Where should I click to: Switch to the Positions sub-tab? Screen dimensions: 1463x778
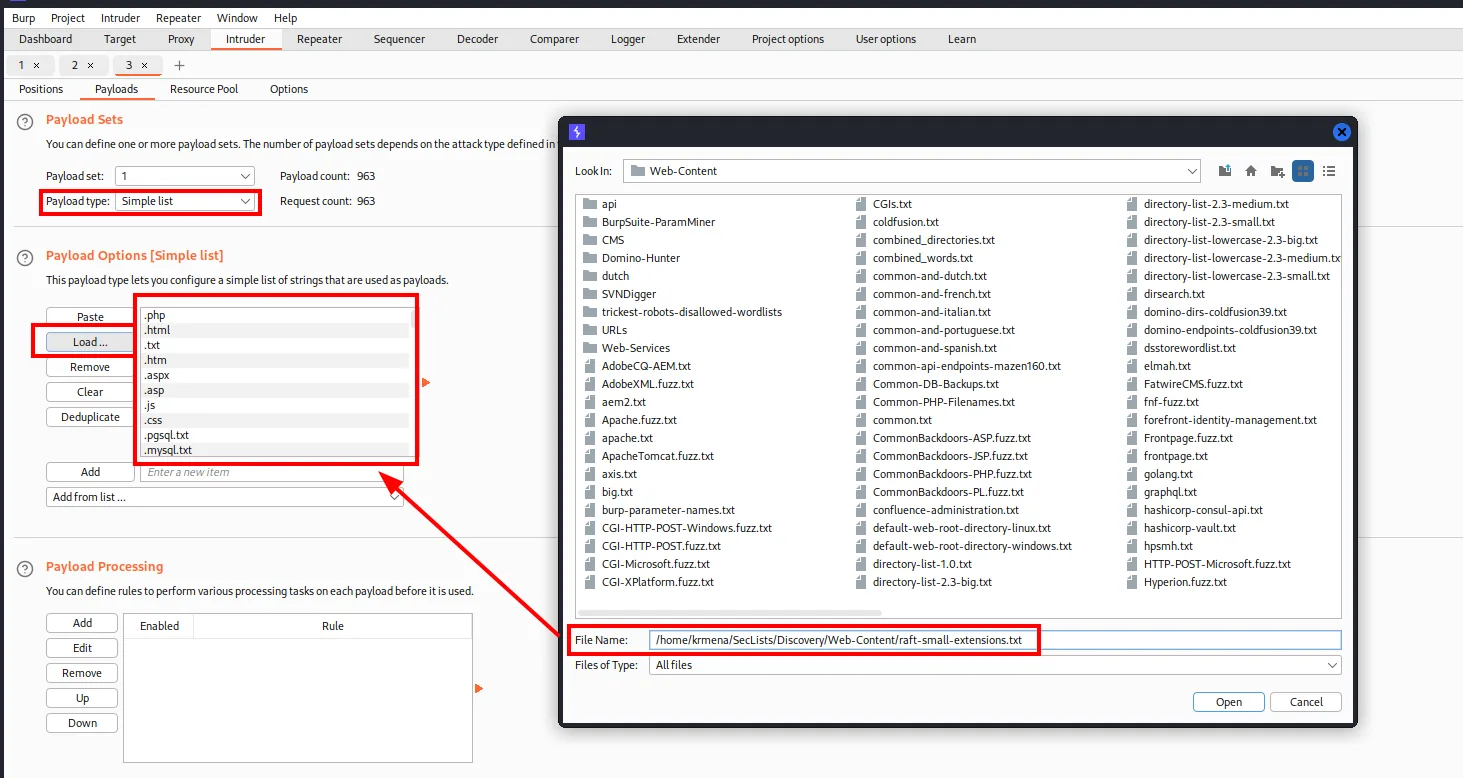[x=41, y=89]
